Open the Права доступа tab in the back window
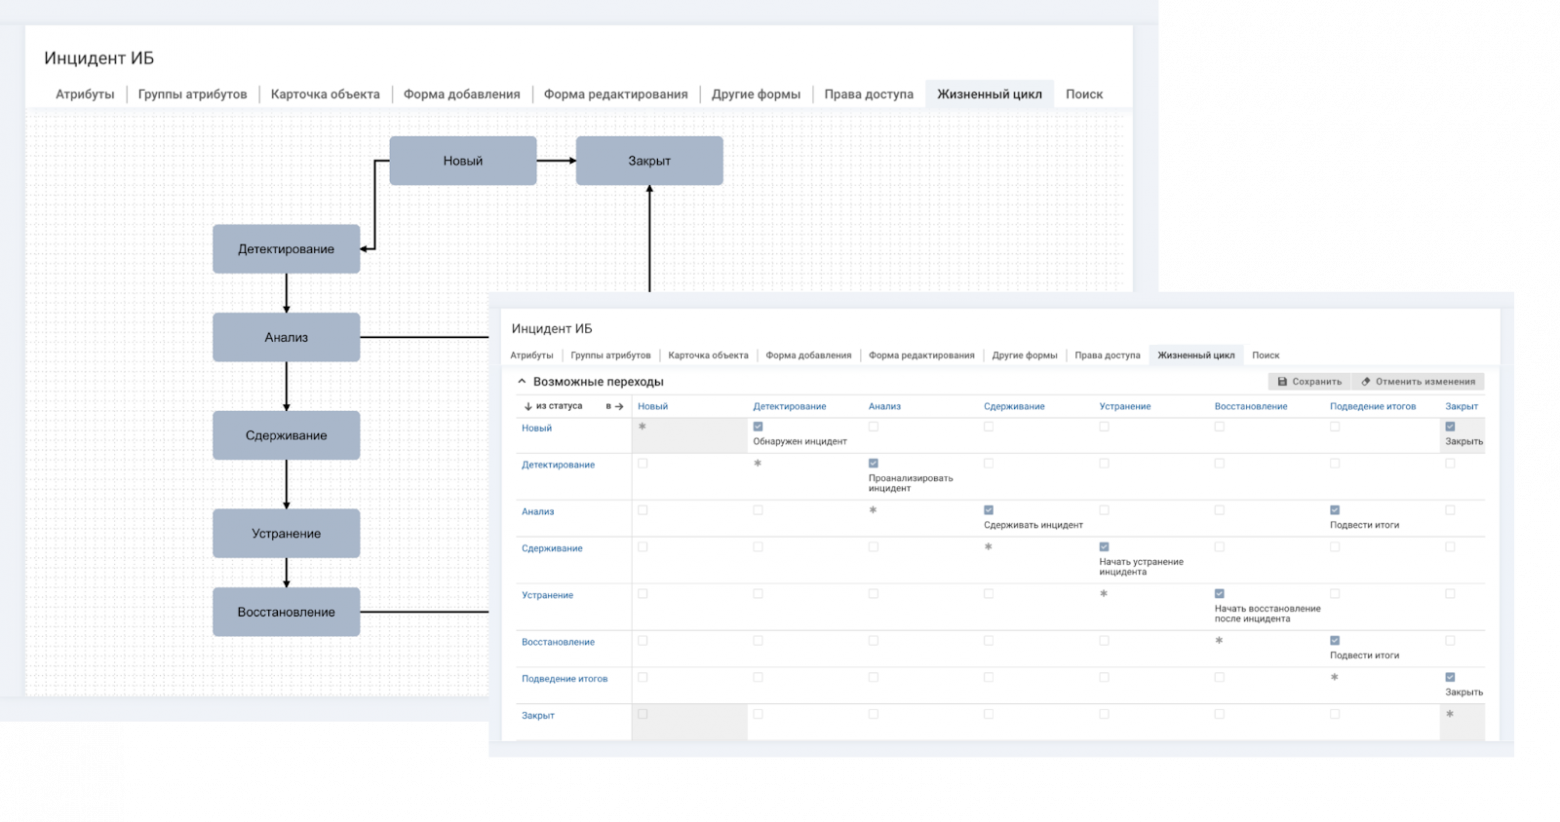Viewport: 1560px width, 822px height. coord(868,94)
